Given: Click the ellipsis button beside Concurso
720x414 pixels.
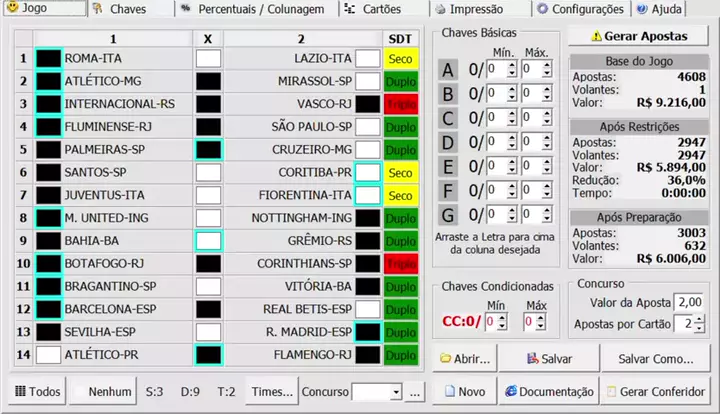Looking at the screenshot, I should click(x=415, y=392).
